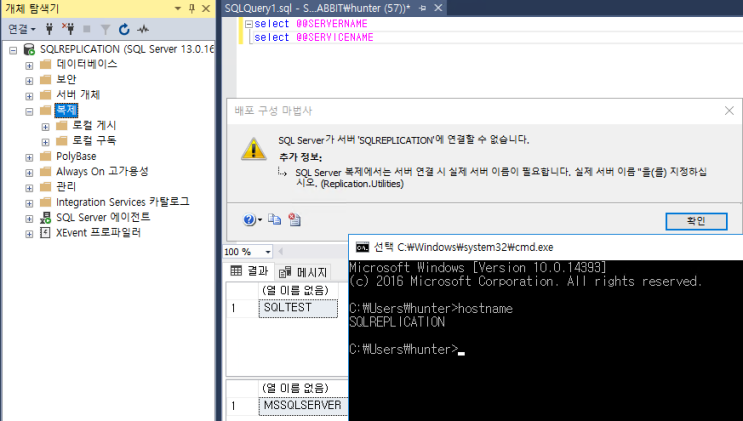
Task: Select the 관리 tree item
Action: coord(66,186)
